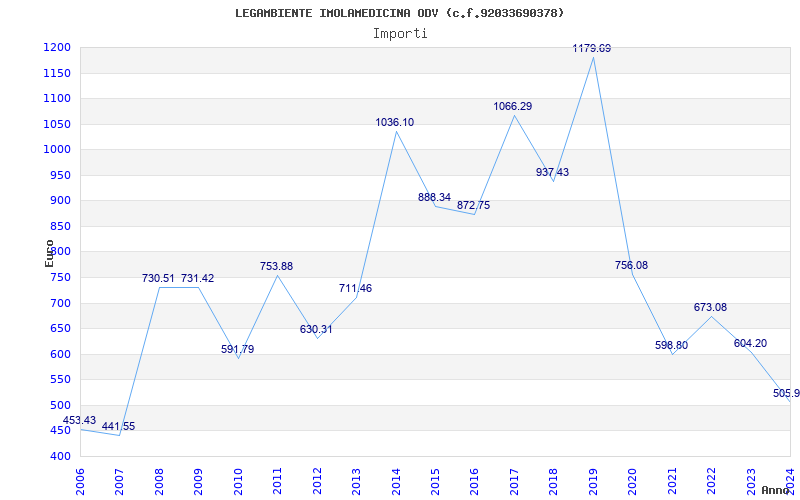The height and width of the screenshot is (500, 800).
Task: Click the y-axis value 450
Action: click(60, 431)
